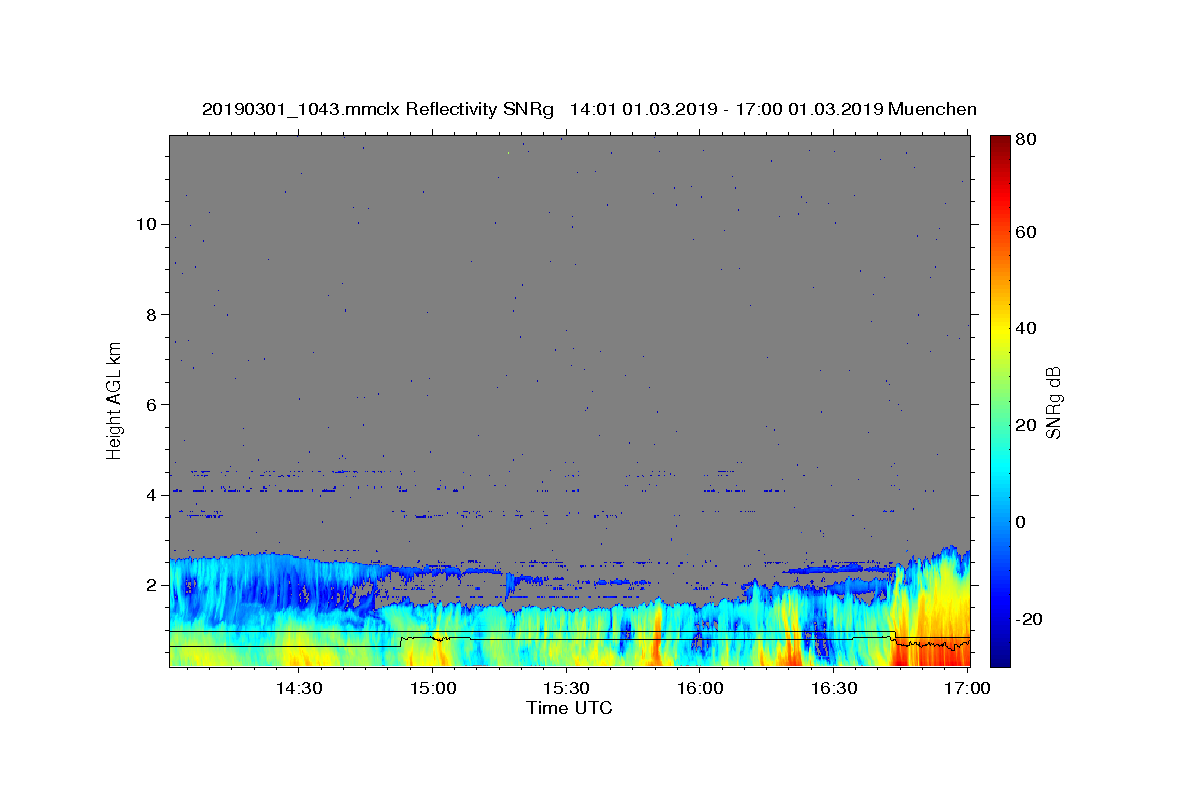
Task: Click the colorbar value label -20
Action: pyautogui.click(x=1030, y=619)
